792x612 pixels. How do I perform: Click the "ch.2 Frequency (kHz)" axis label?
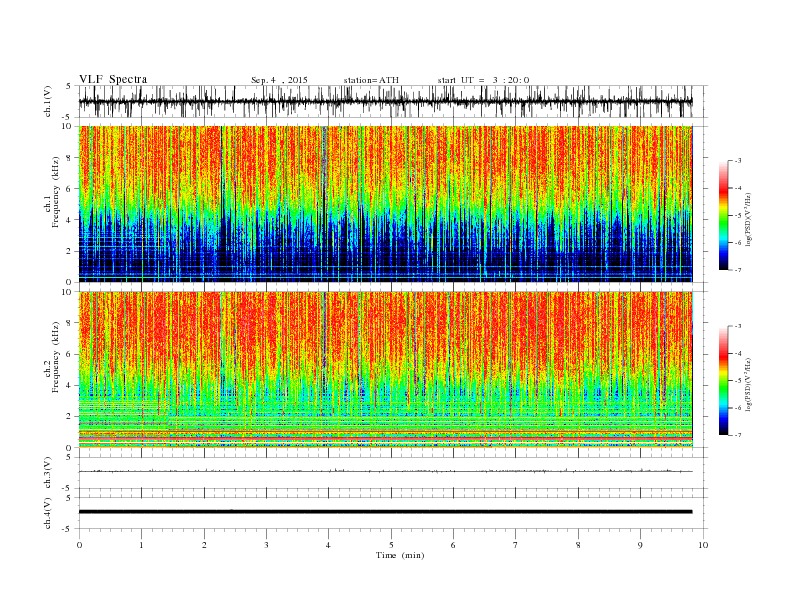52,357
